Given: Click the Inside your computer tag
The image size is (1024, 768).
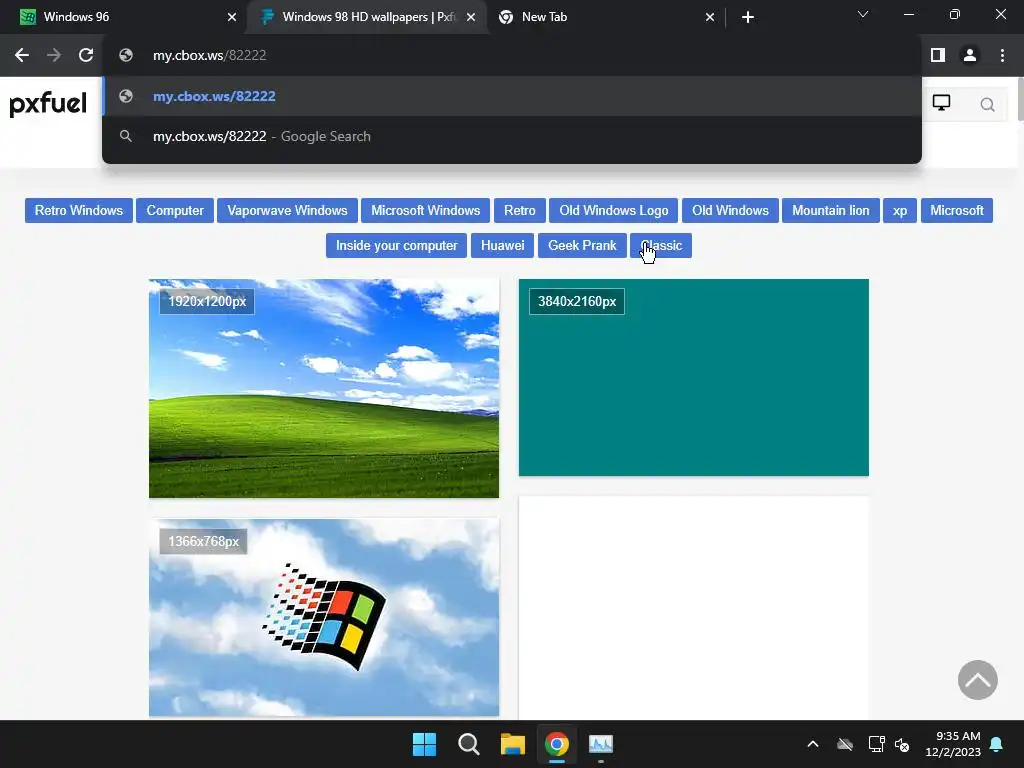Looking at the screenshot, I should pyautogui.click(x=396, y=246).
